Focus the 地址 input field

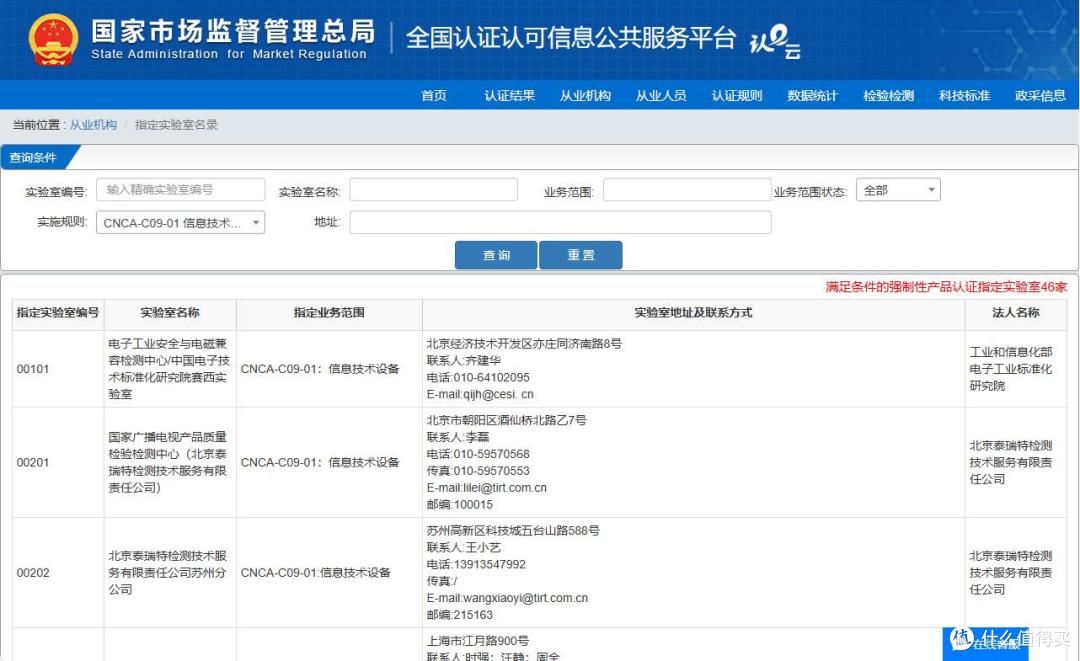pyautogui.click(x=560, y=222)
